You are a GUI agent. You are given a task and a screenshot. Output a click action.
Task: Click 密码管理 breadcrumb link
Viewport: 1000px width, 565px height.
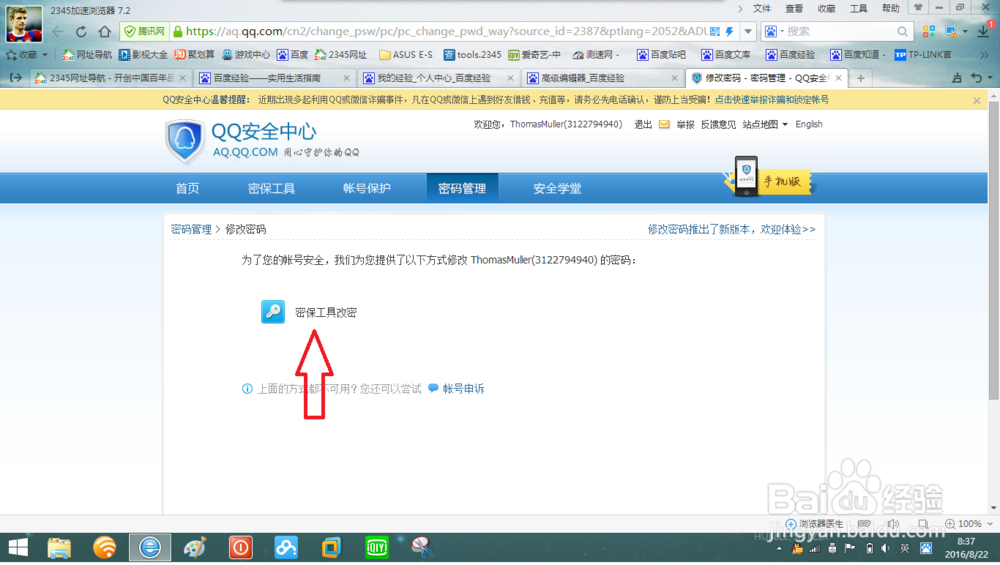pos(191,229)
